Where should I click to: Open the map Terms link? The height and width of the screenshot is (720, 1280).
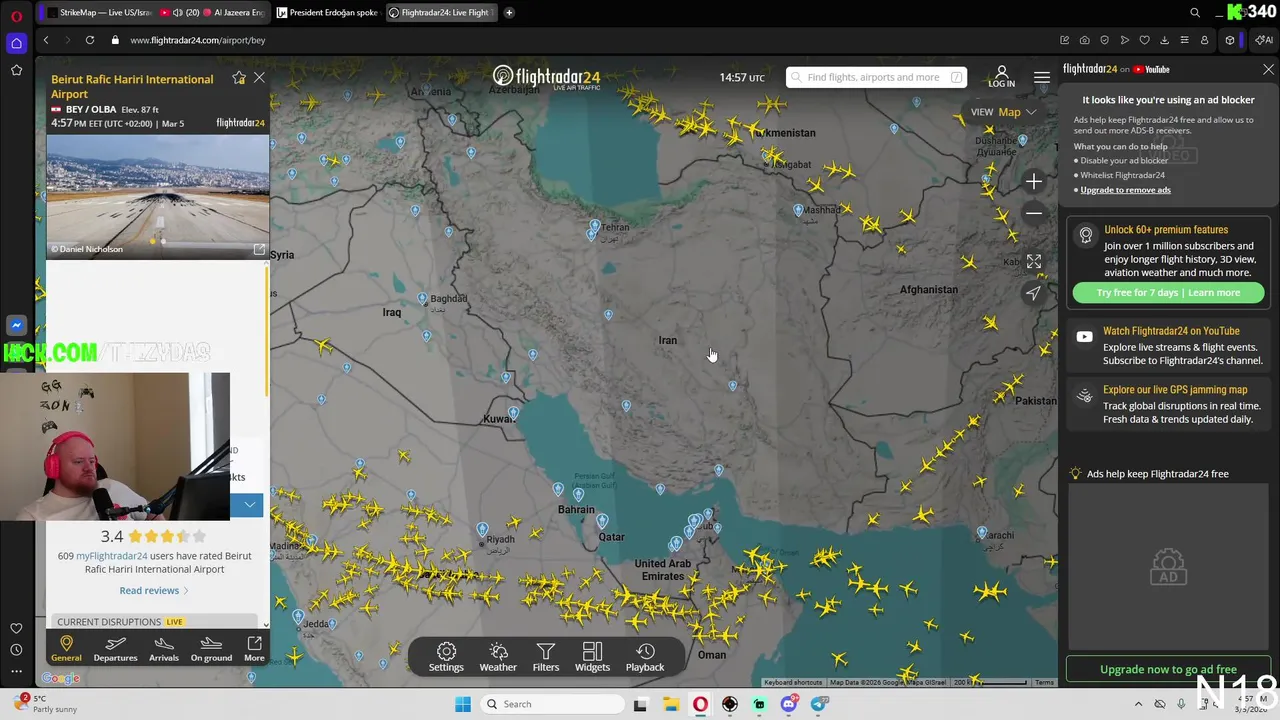1044,682
